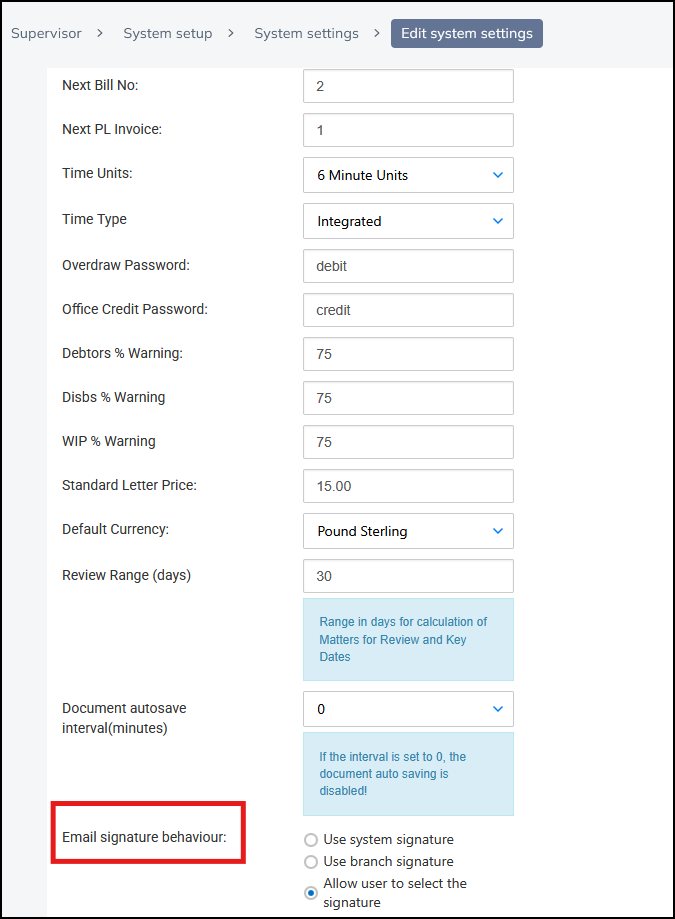Click the WIP % Warning input
Image resolution: width=675 pixels, height=919 pixels.
click(x=408, y=442)
